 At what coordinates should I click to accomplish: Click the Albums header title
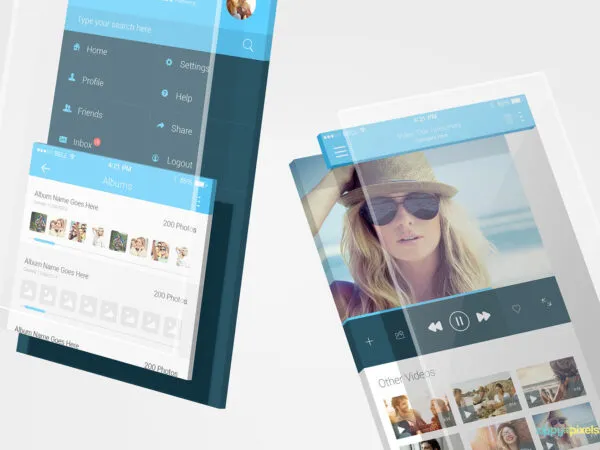117,184
